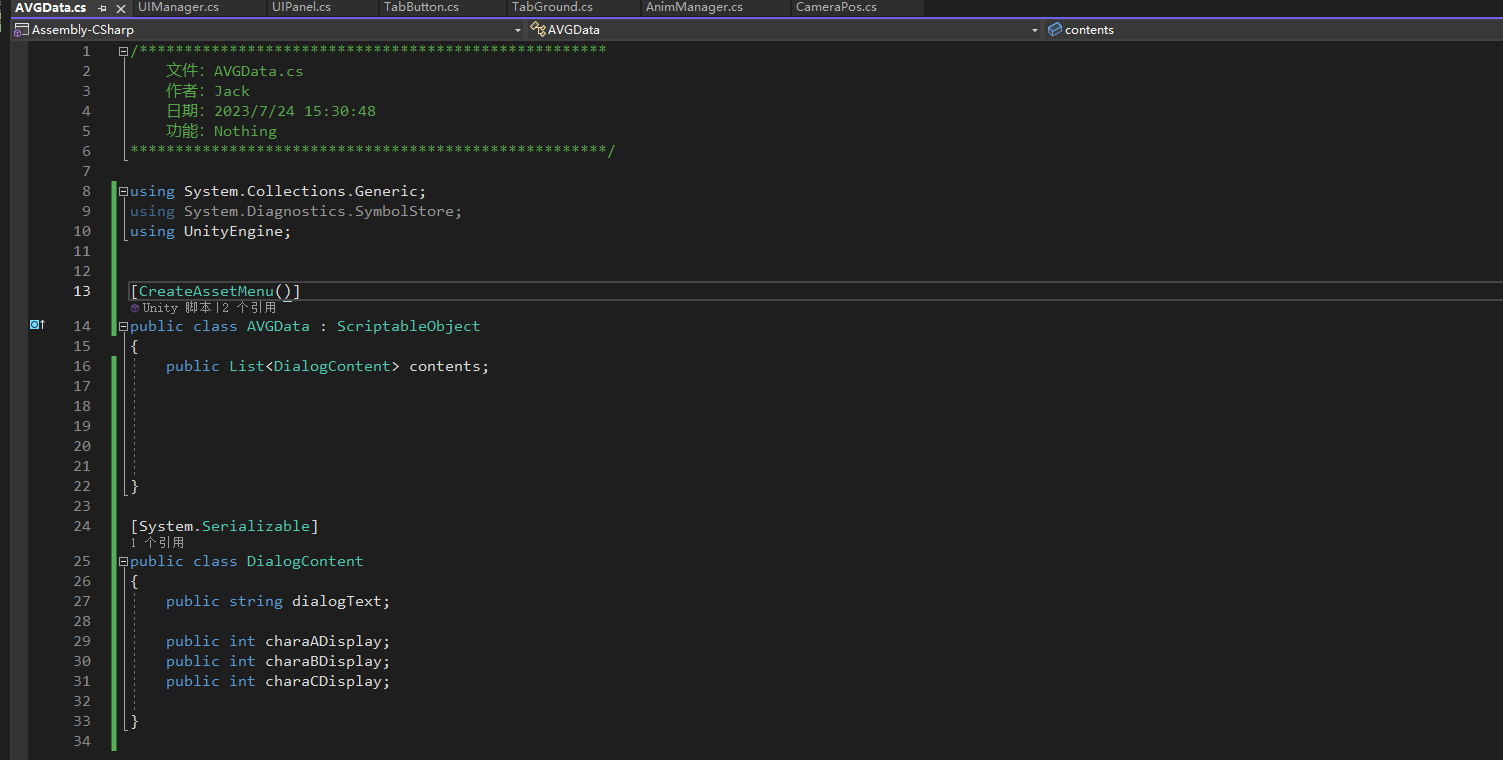Viewport: 1503px width, 760px height.
Task: Click the pin icon on AVGData.cs tab
Action: pos(102,8)
